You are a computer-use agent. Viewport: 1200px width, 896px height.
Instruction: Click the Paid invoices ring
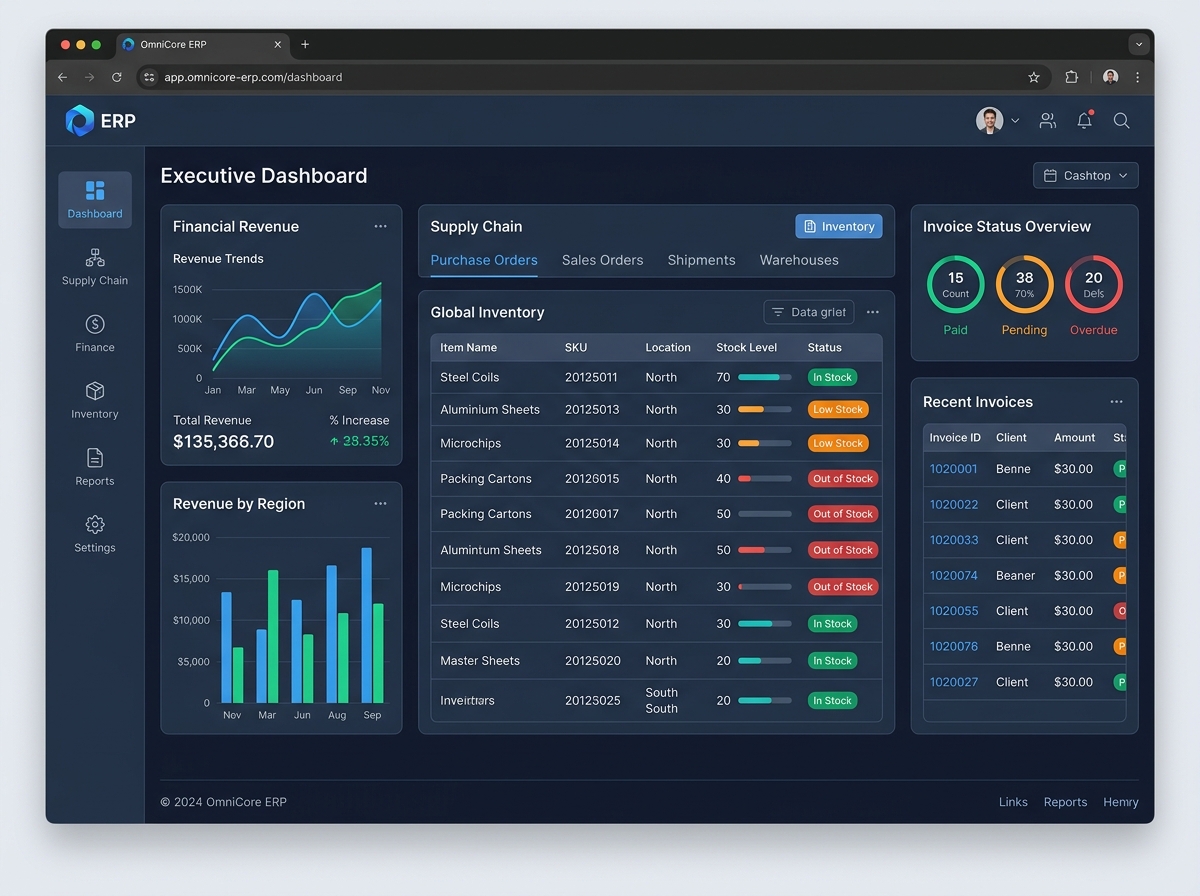(956, 284)
